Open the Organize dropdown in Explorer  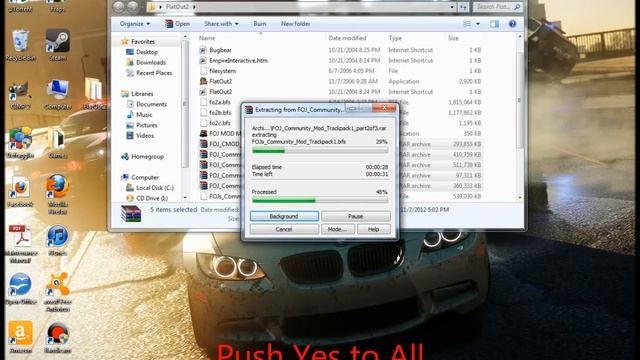(x=135, y=24)
